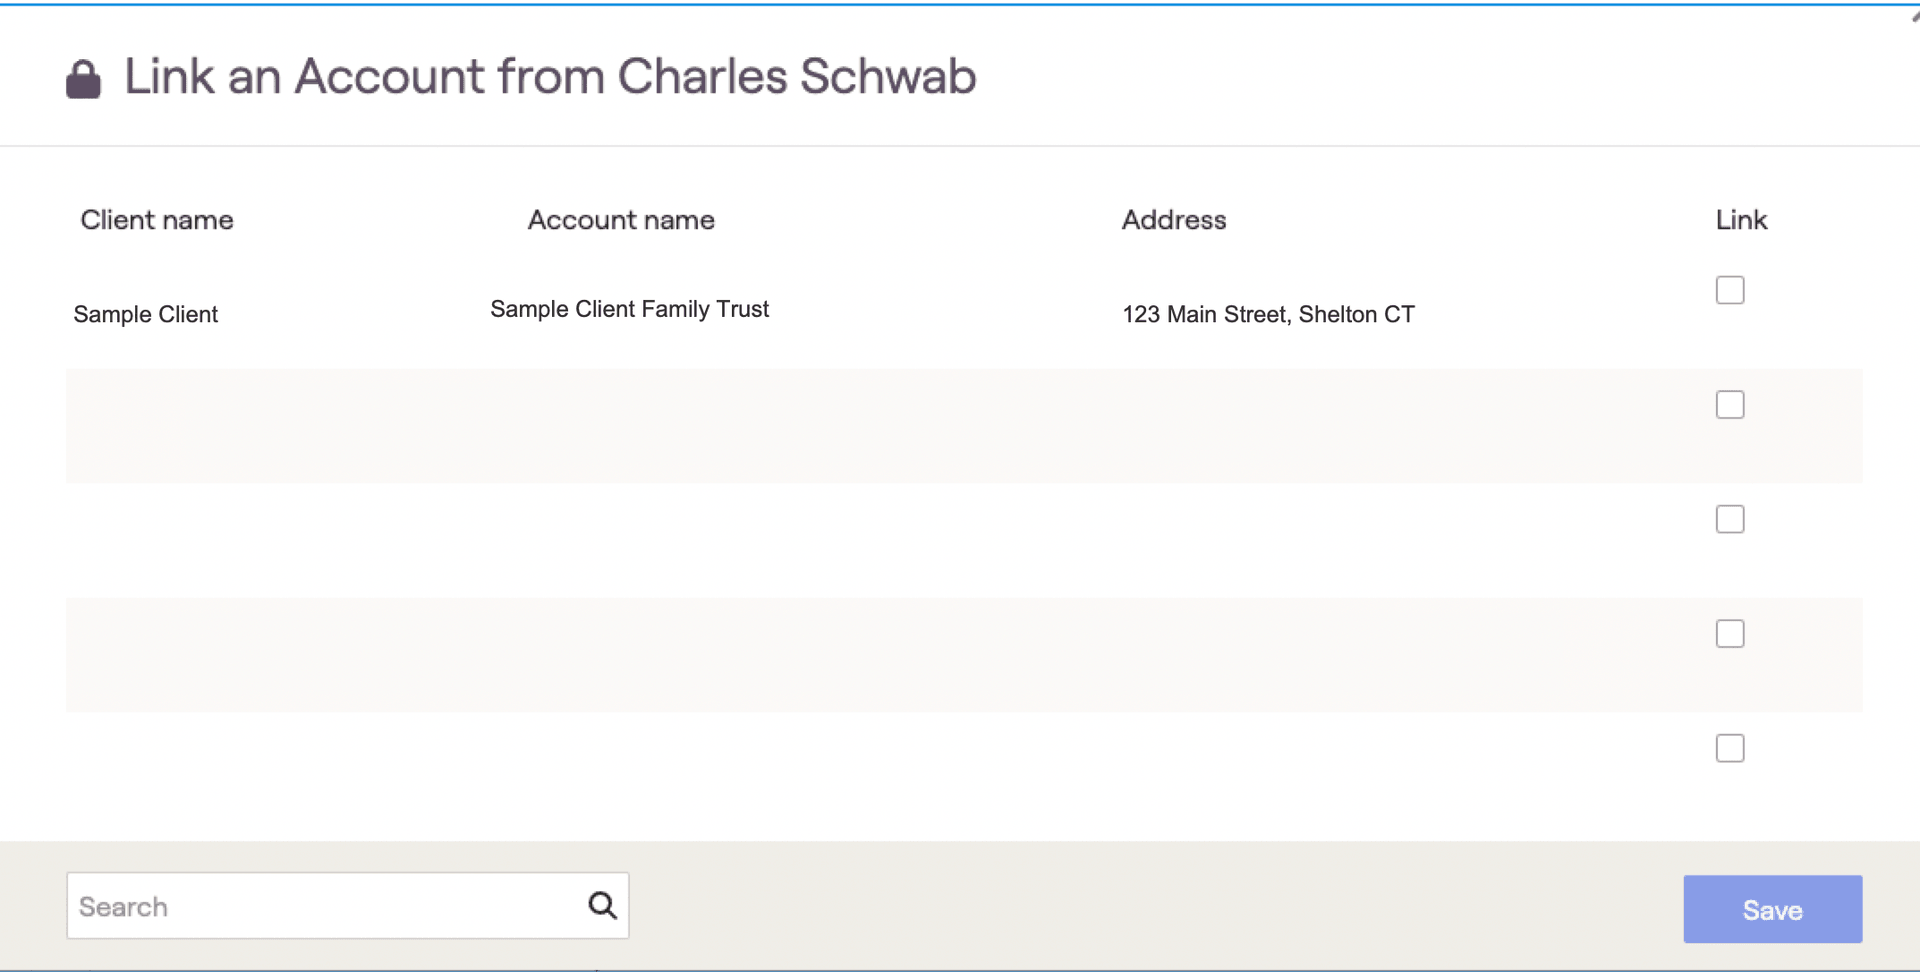Image resolution: width=1920 pixels, height=972 pixels.
Task: Tick the second row's Link checkbox
Action: [x=1729, y=405]
